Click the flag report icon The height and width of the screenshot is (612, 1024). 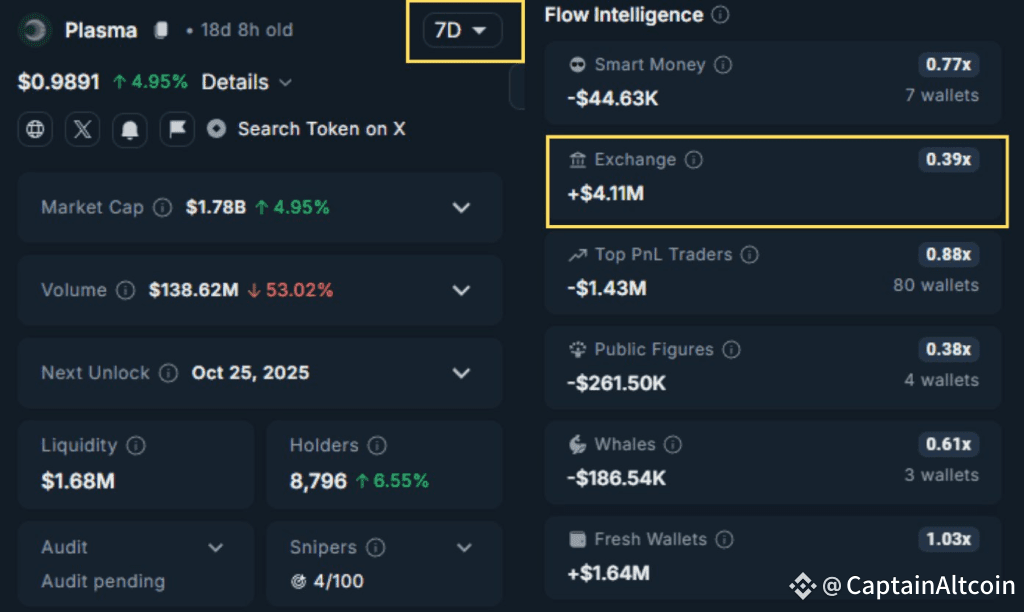176,129
